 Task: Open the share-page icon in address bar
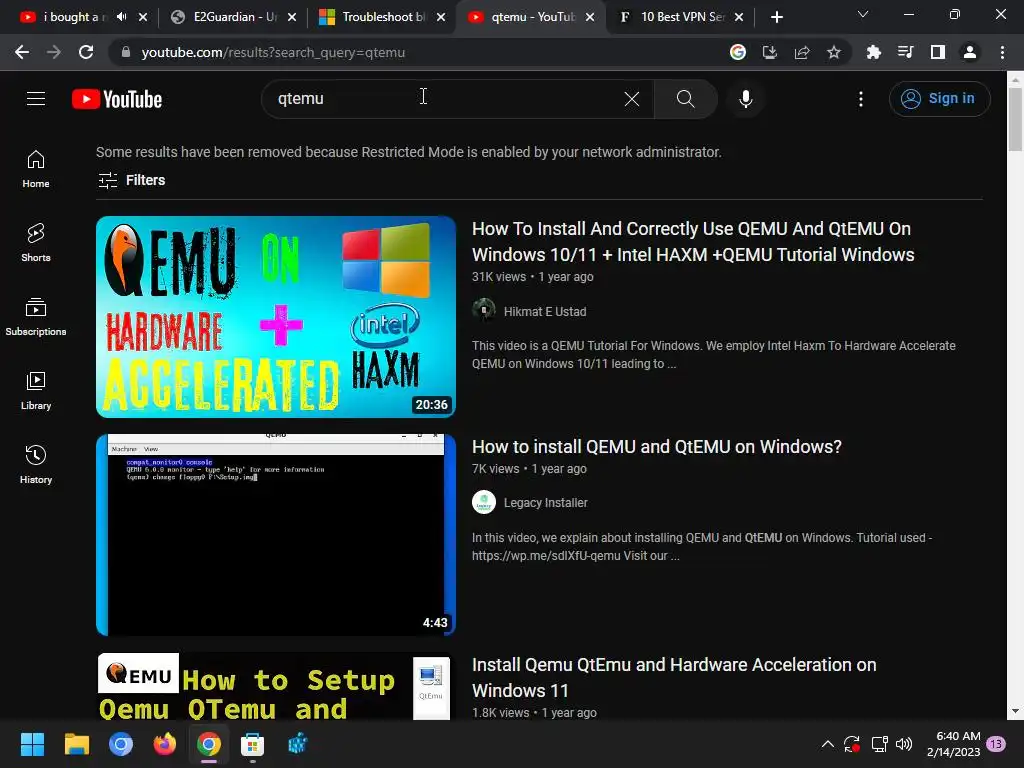[x=802, y=52]
